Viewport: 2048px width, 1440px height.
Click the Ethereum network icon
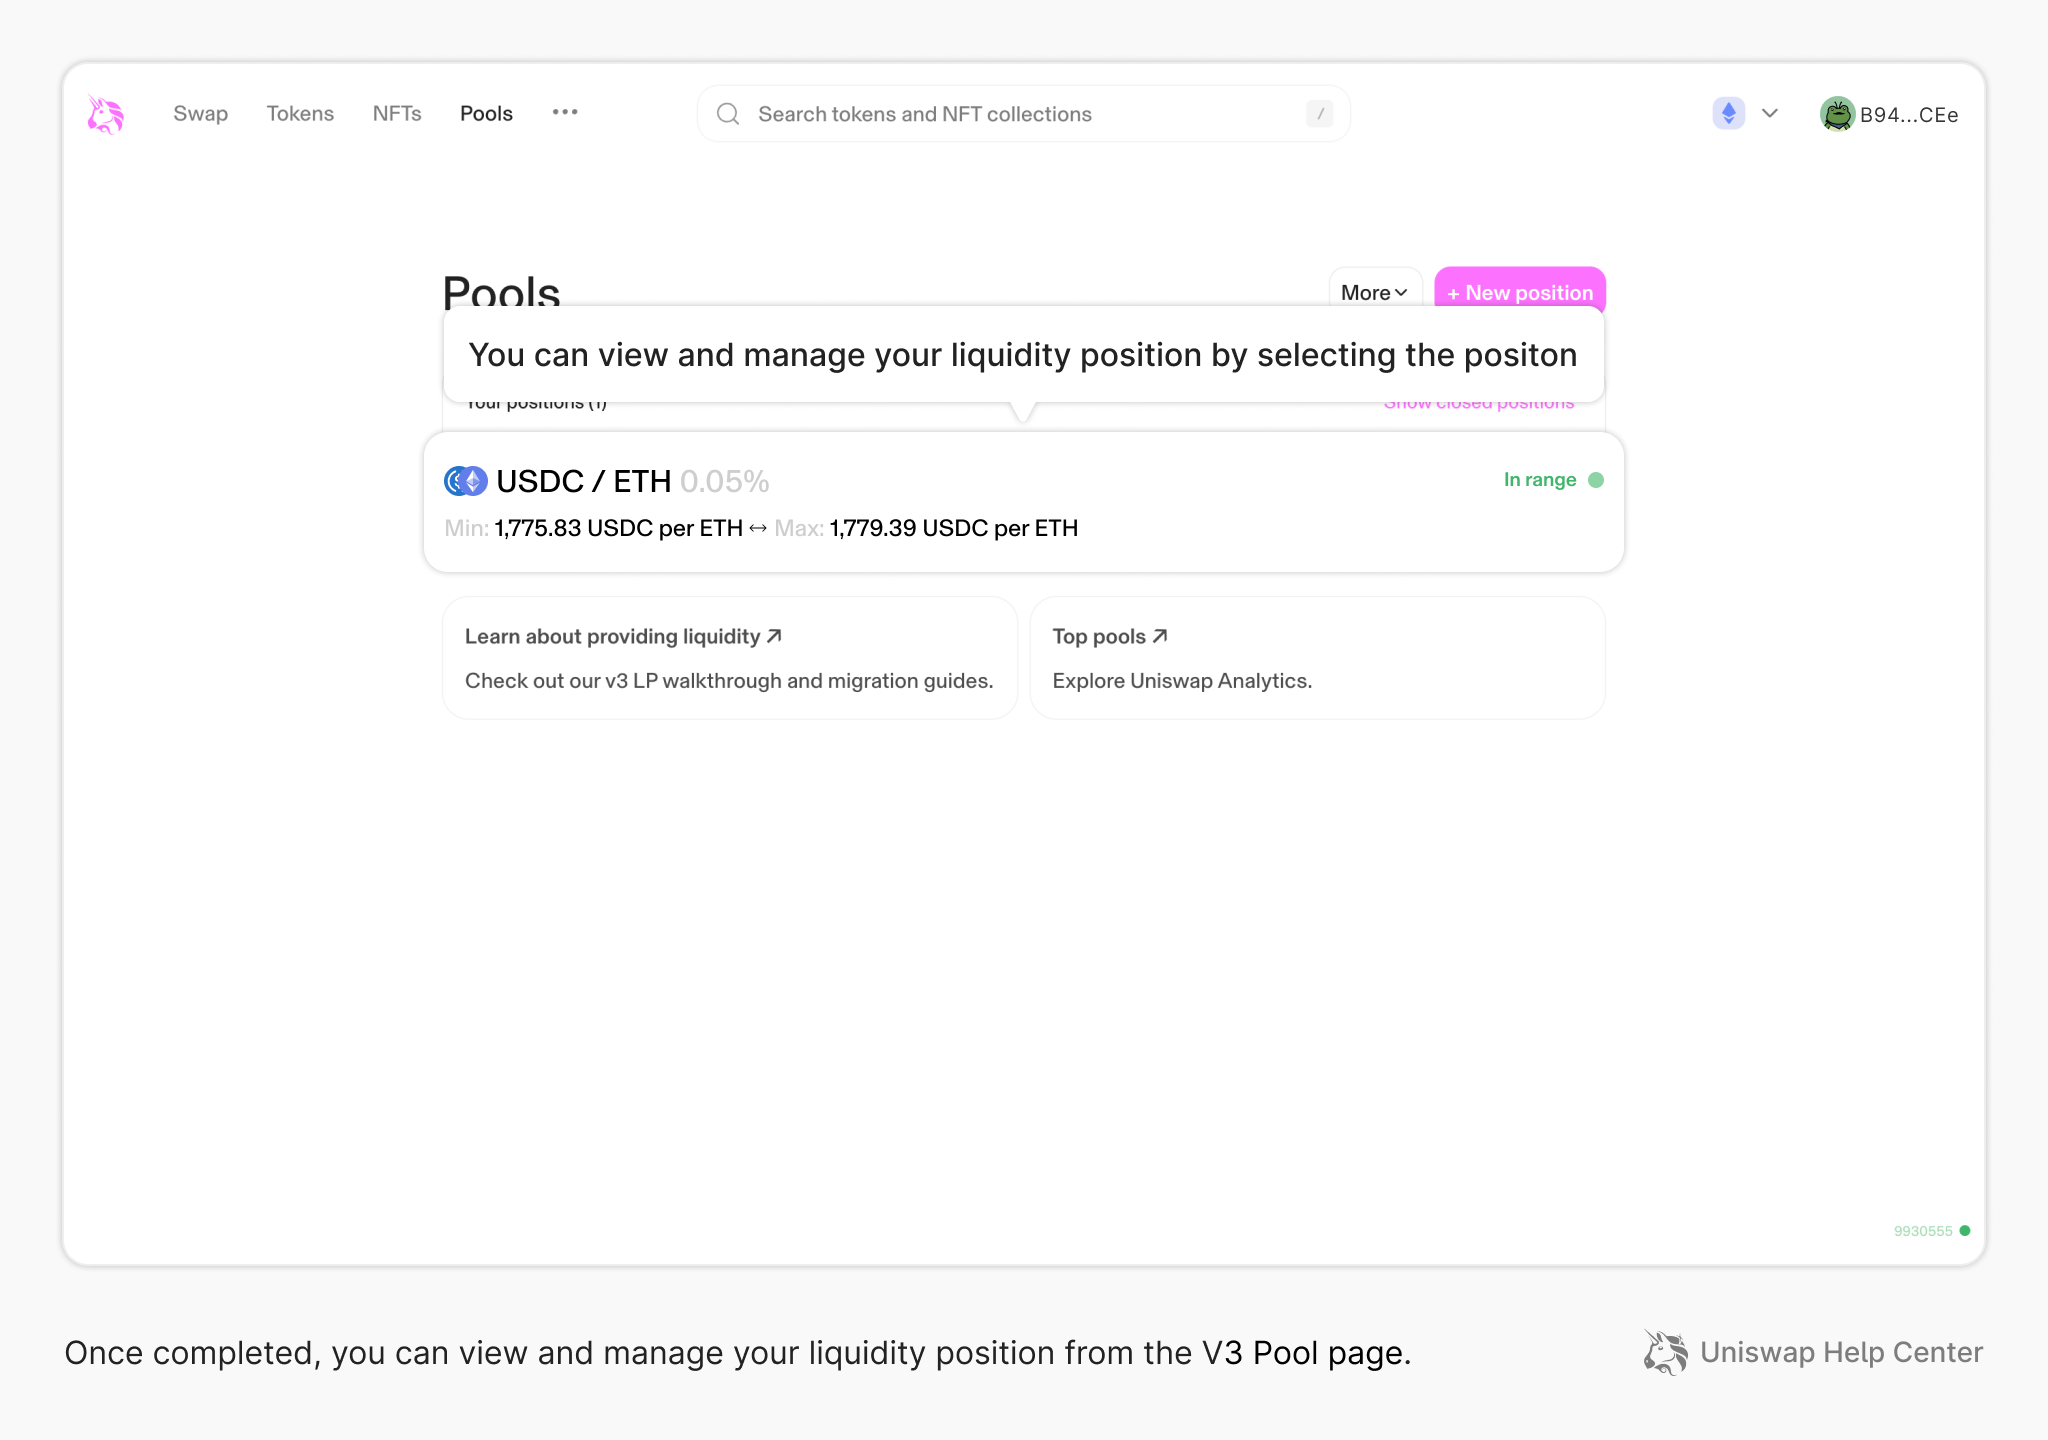click(1727, 113)
